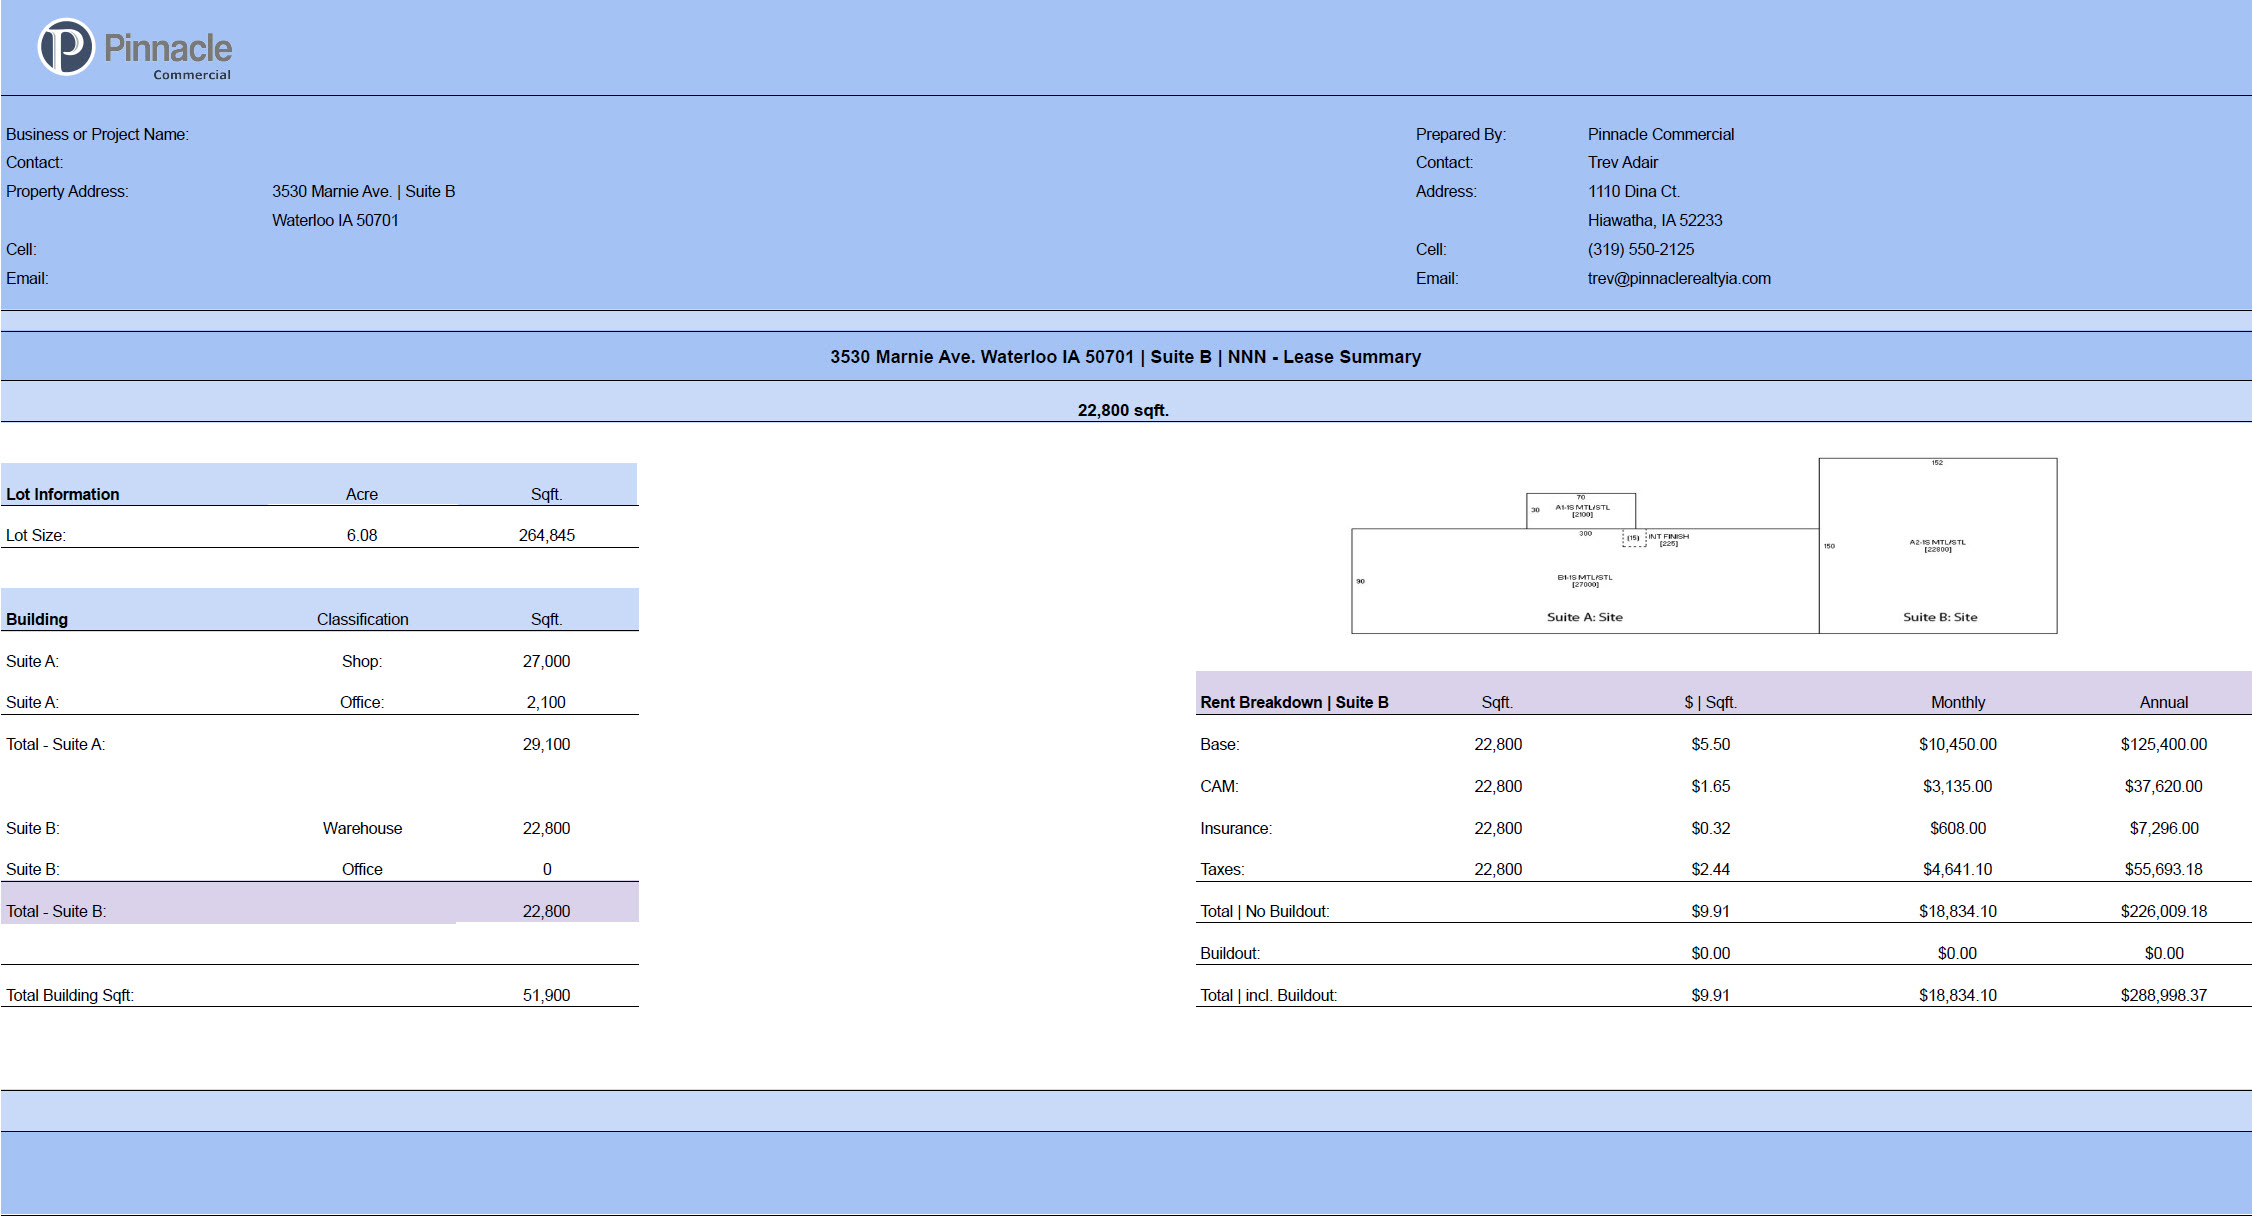
Task: Click the Prepared By value Pinnacle Commercial
Action: pyautogui.click(x=1661, y=134)
